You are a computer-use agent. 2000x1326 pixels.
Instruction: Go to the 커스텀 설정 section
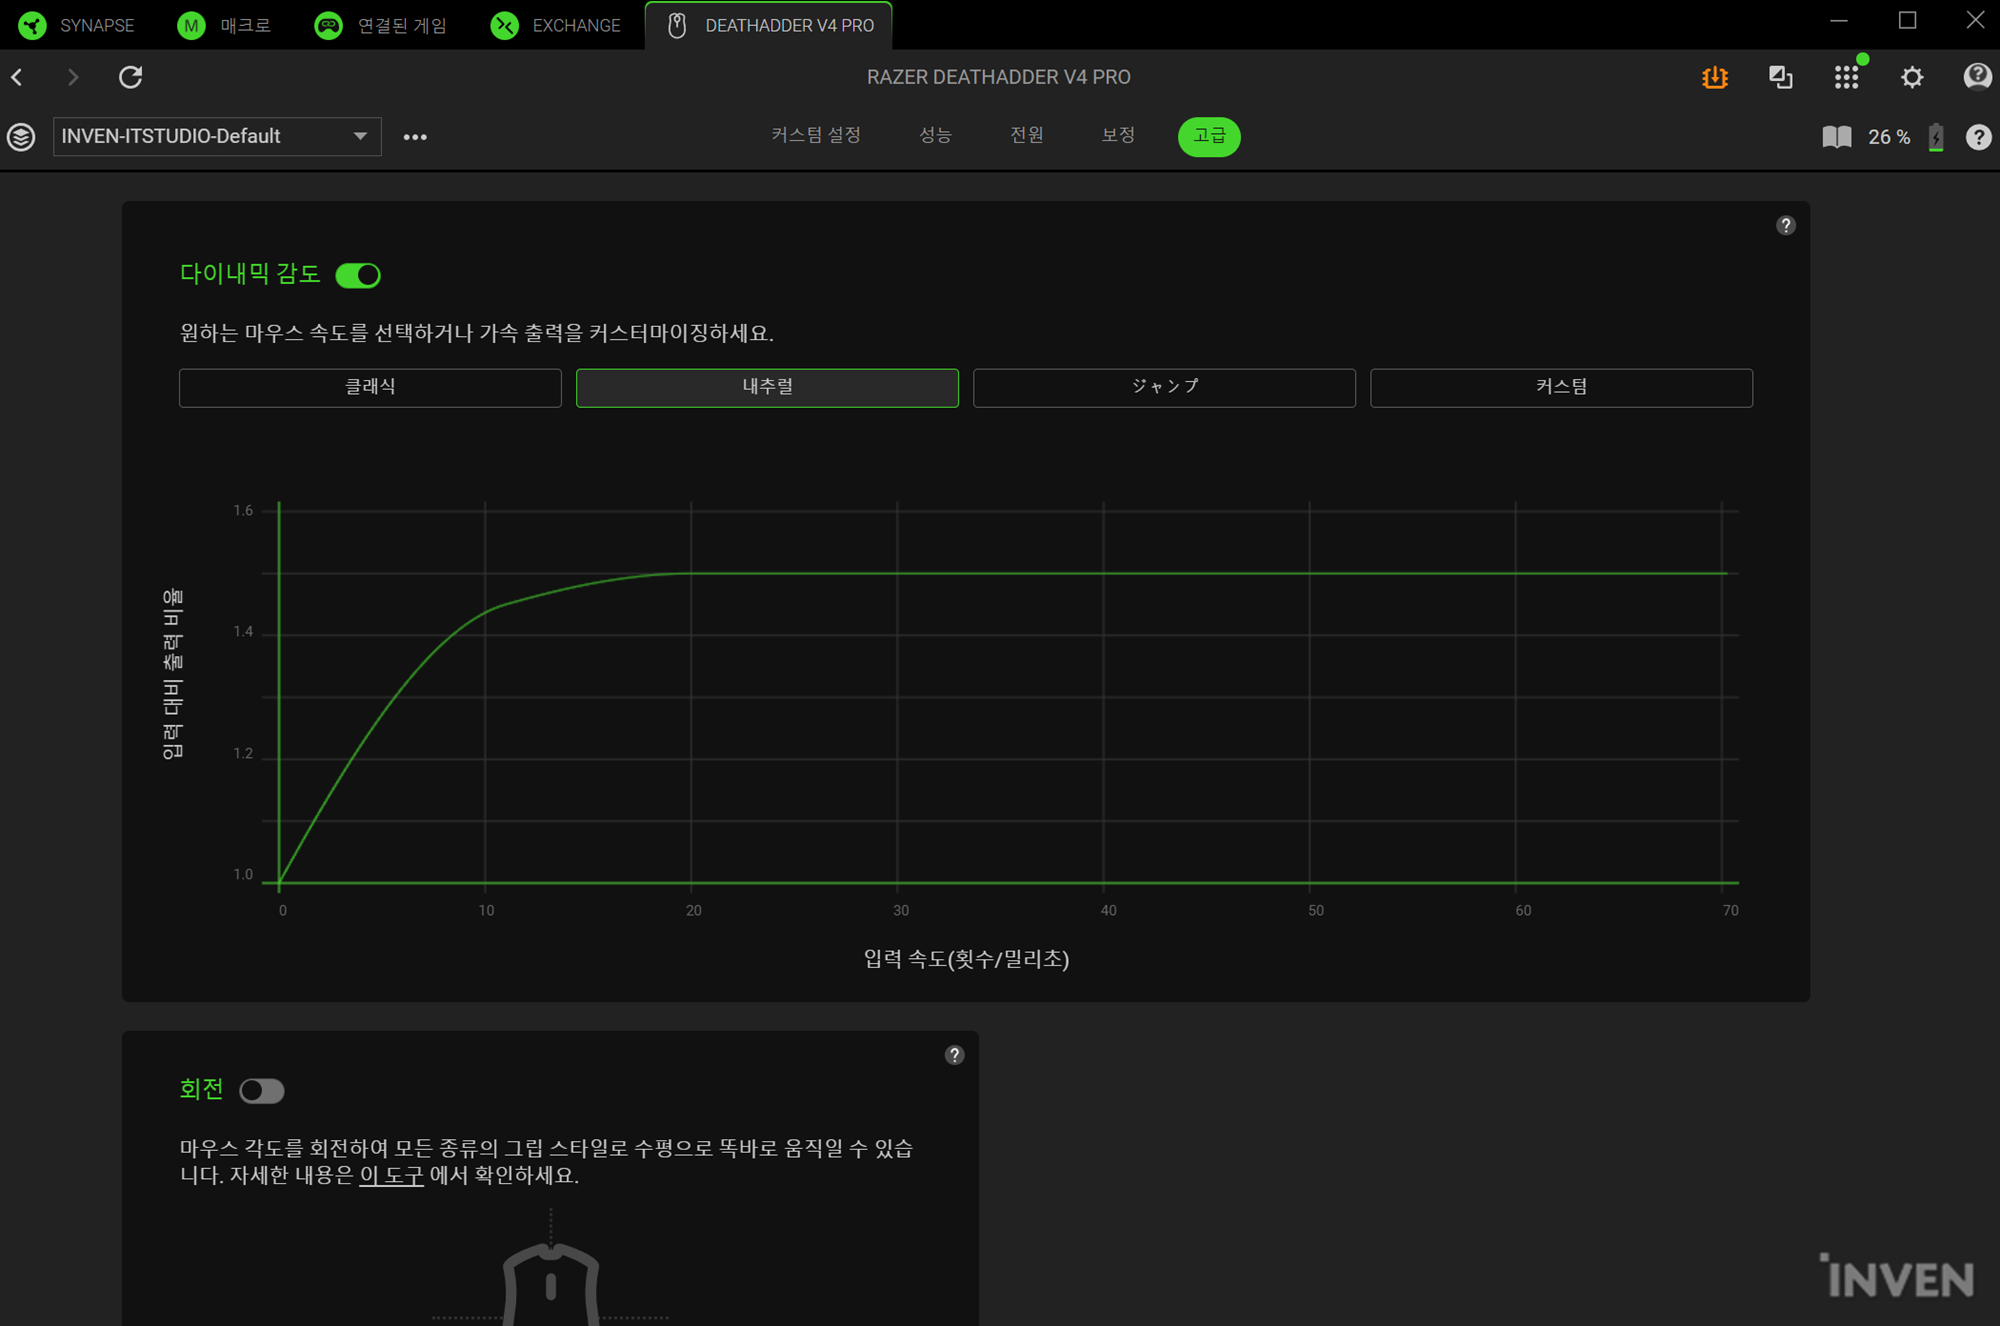click(x=815, y=135)
